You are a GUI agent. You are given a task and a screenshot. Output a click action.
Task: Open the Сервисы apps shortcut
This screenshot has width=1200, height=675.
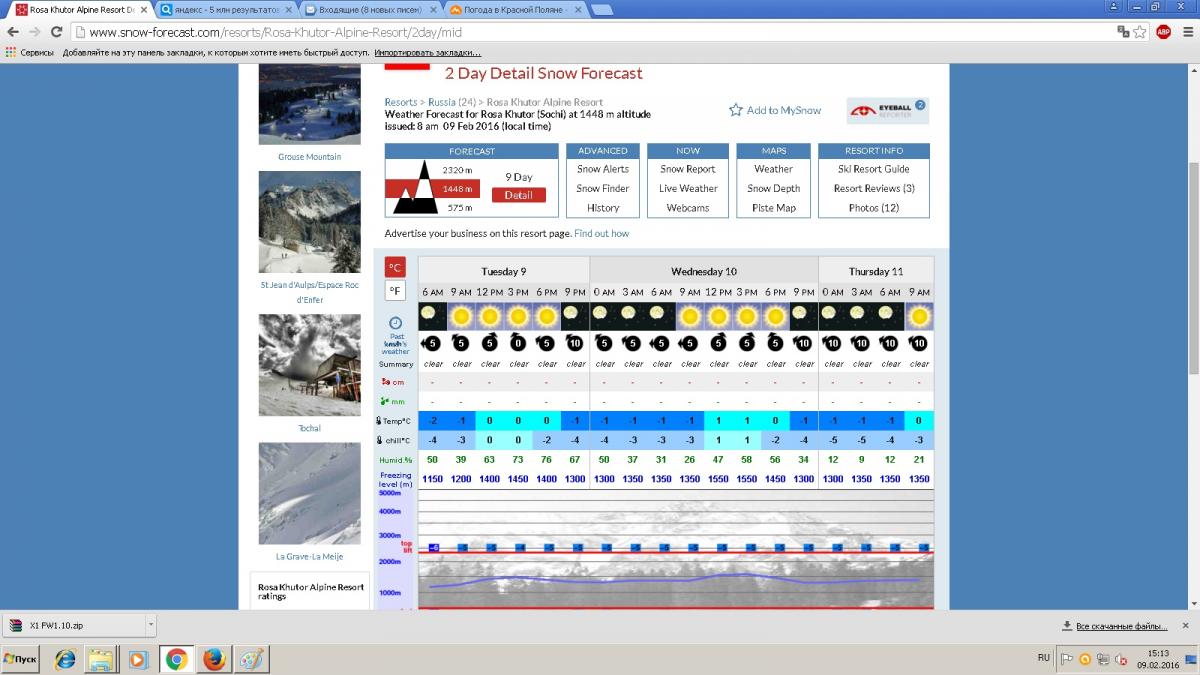click(30, 52)
